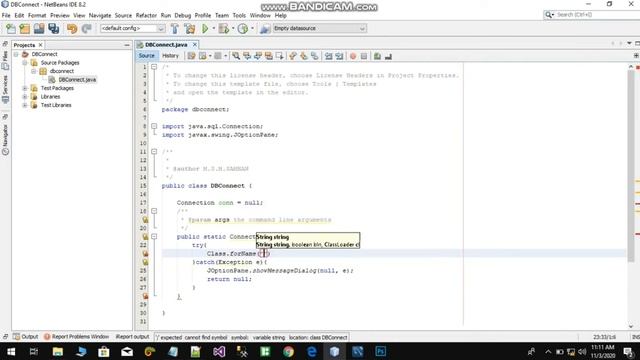Click the Profile Project toolbar icon
Viewport: 640px width, 360px height.
click(x=243, y=28)
